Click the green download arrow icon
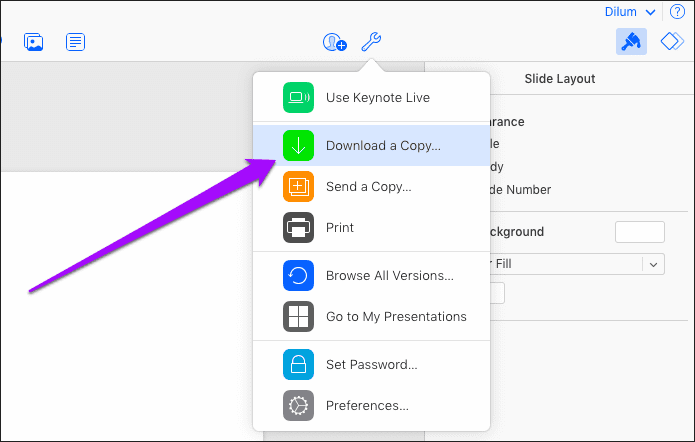Viewport: 695px width, 442px height. (x=298, y=145)
